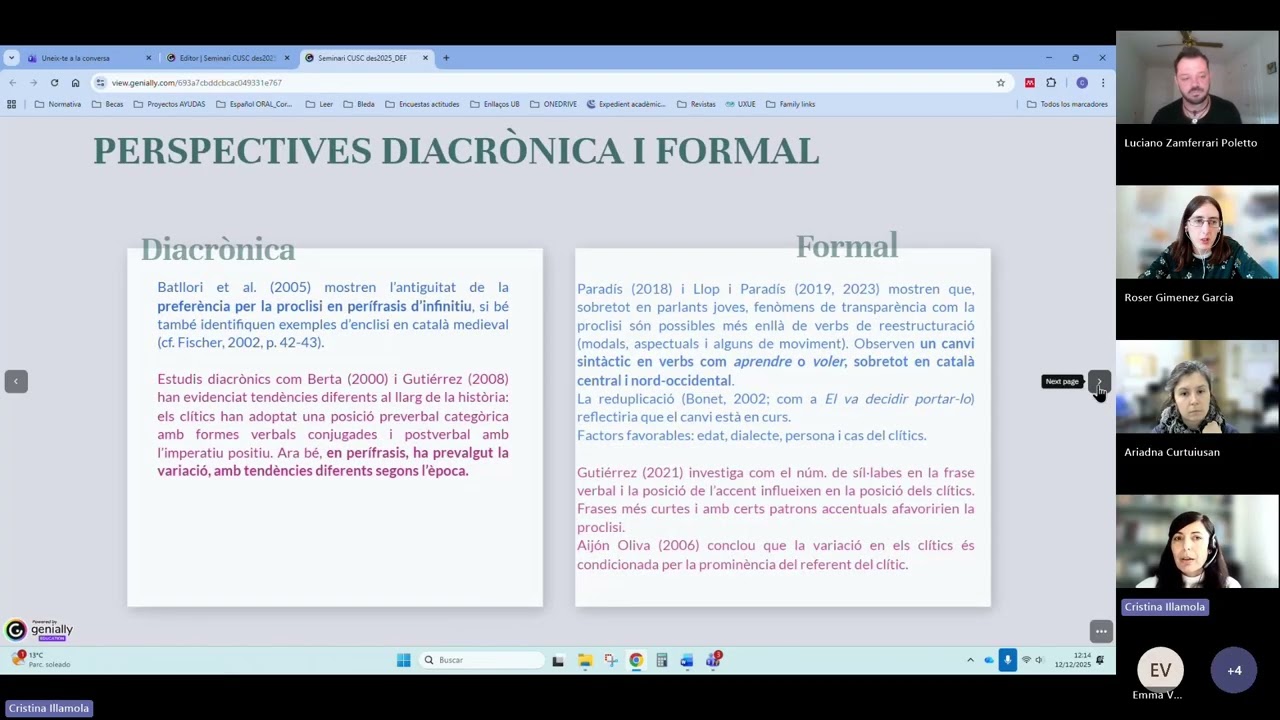The width and height of the screenshot is (1280, 720).
Task: Show hidden system tray icons
Action: [970, 660]
